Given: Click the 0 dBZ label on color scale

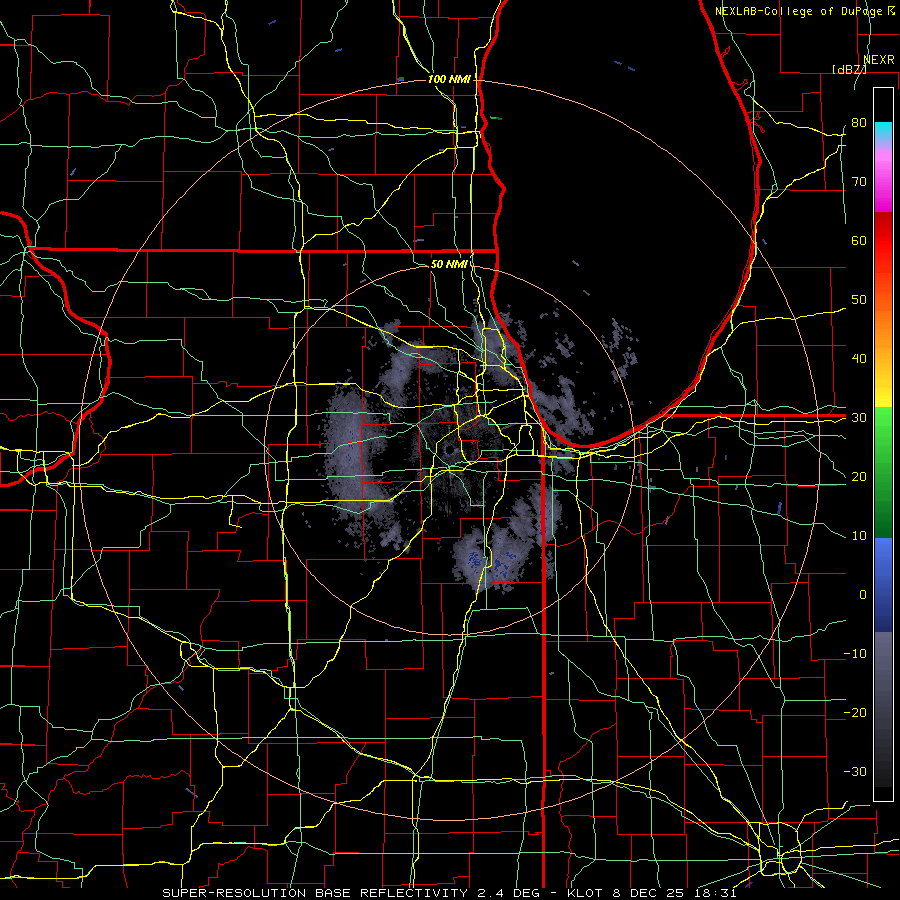Looking at the screenshot, I should pos(863,595).
